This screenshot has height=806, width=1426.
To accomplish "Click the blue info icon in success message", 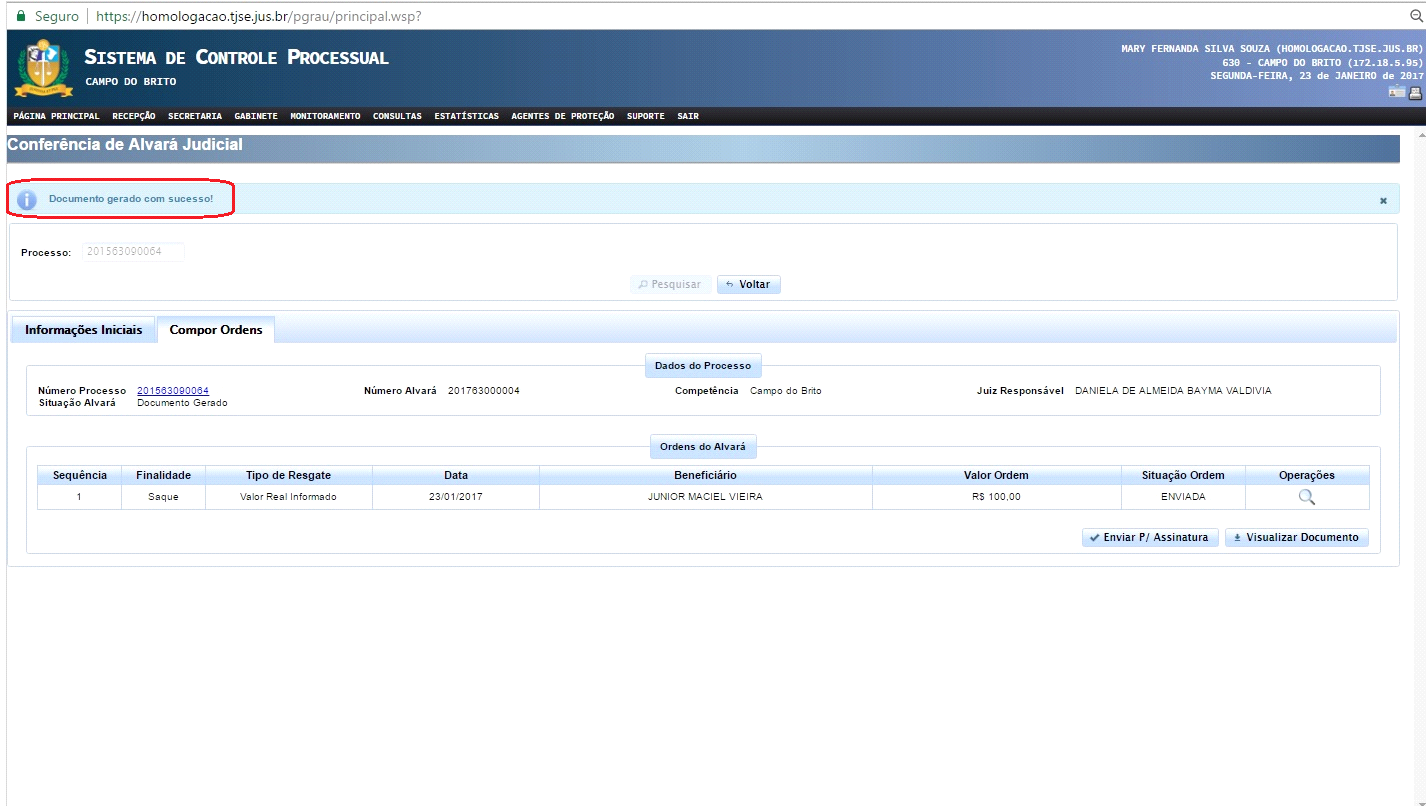I will (27, 199).
